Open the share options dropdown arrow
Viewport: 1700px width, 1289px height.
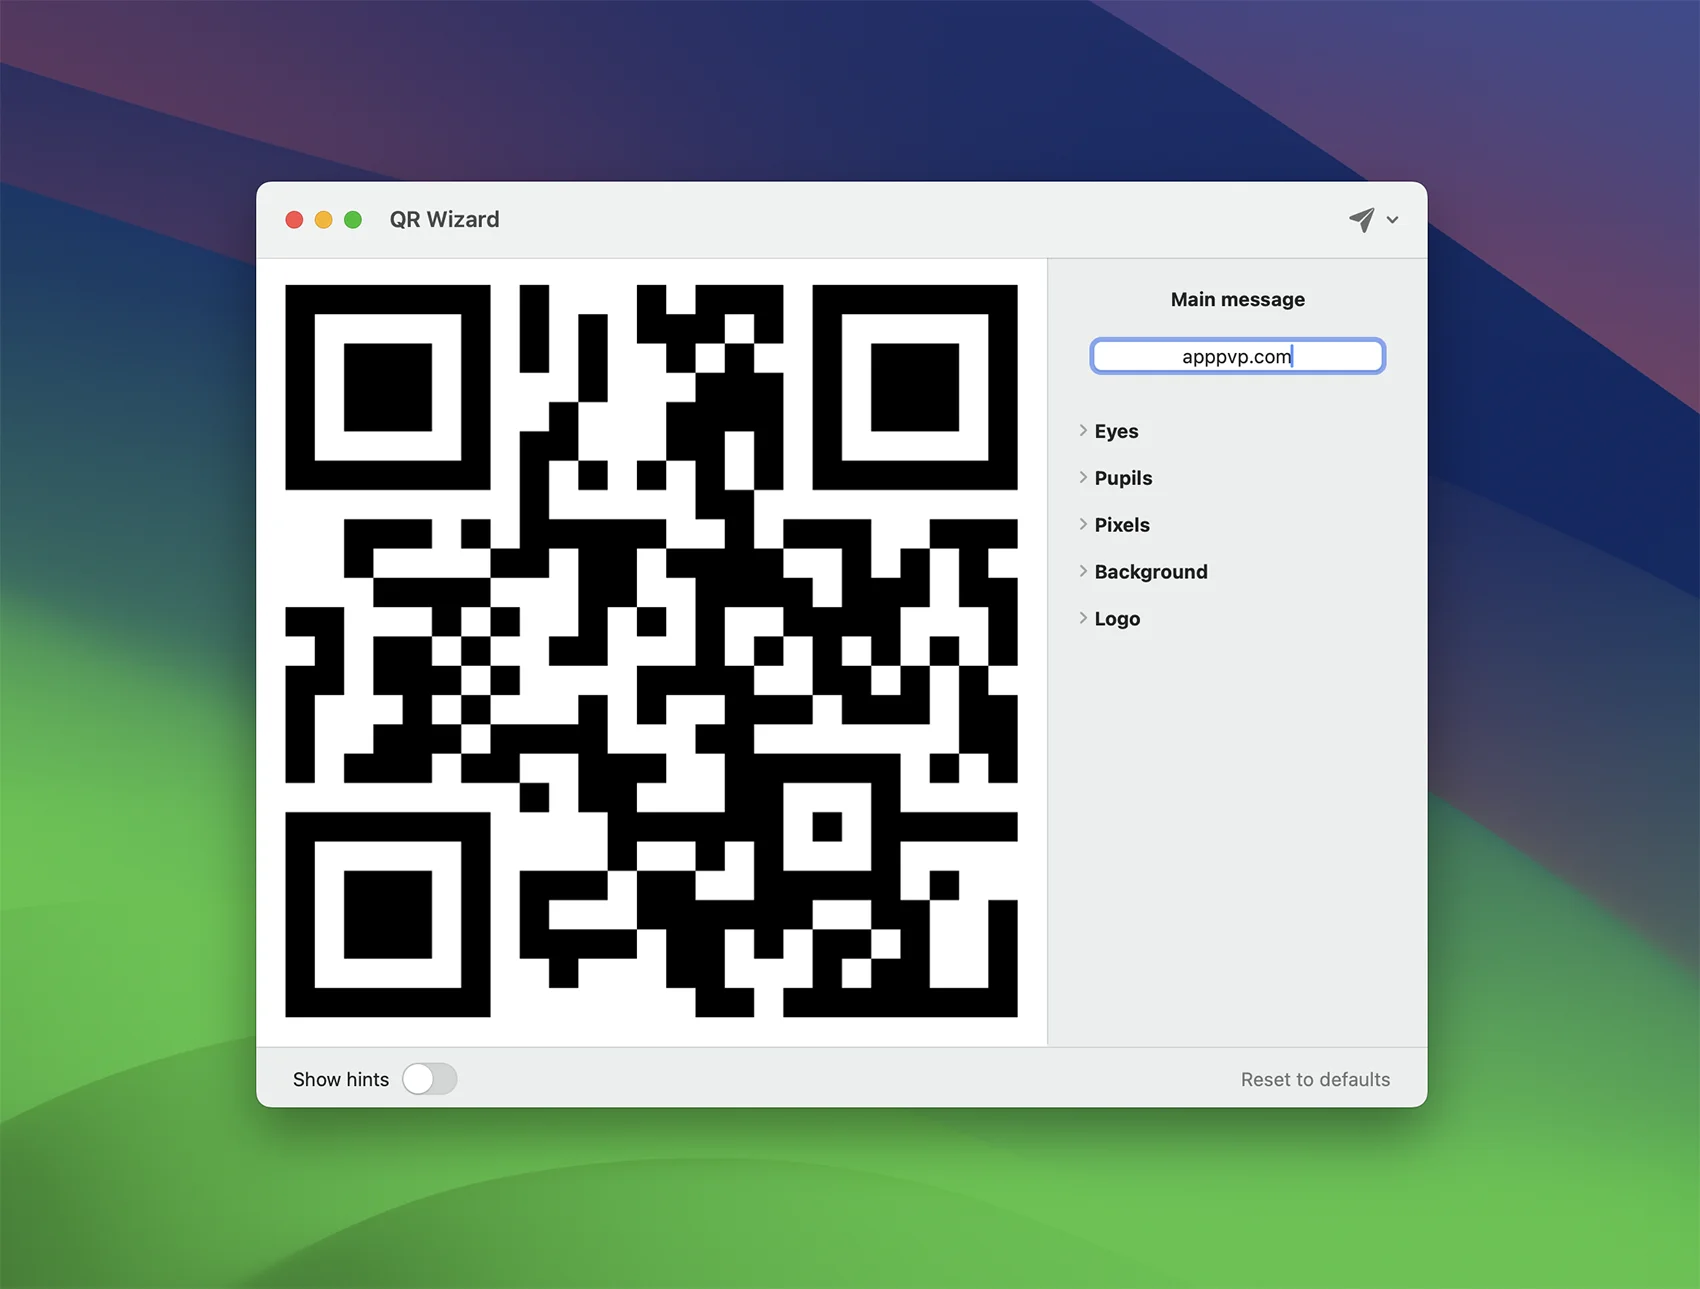(1392, 220)
